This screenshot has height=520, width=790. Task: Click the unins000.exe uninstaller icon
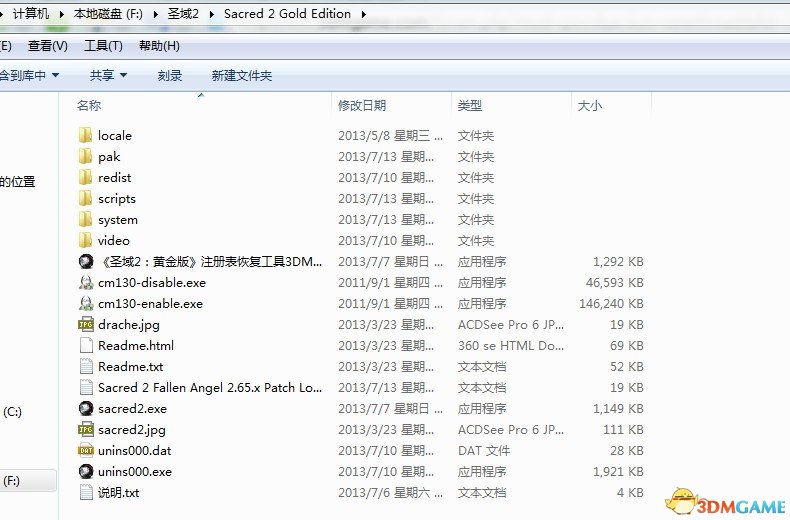click(86, 471)
